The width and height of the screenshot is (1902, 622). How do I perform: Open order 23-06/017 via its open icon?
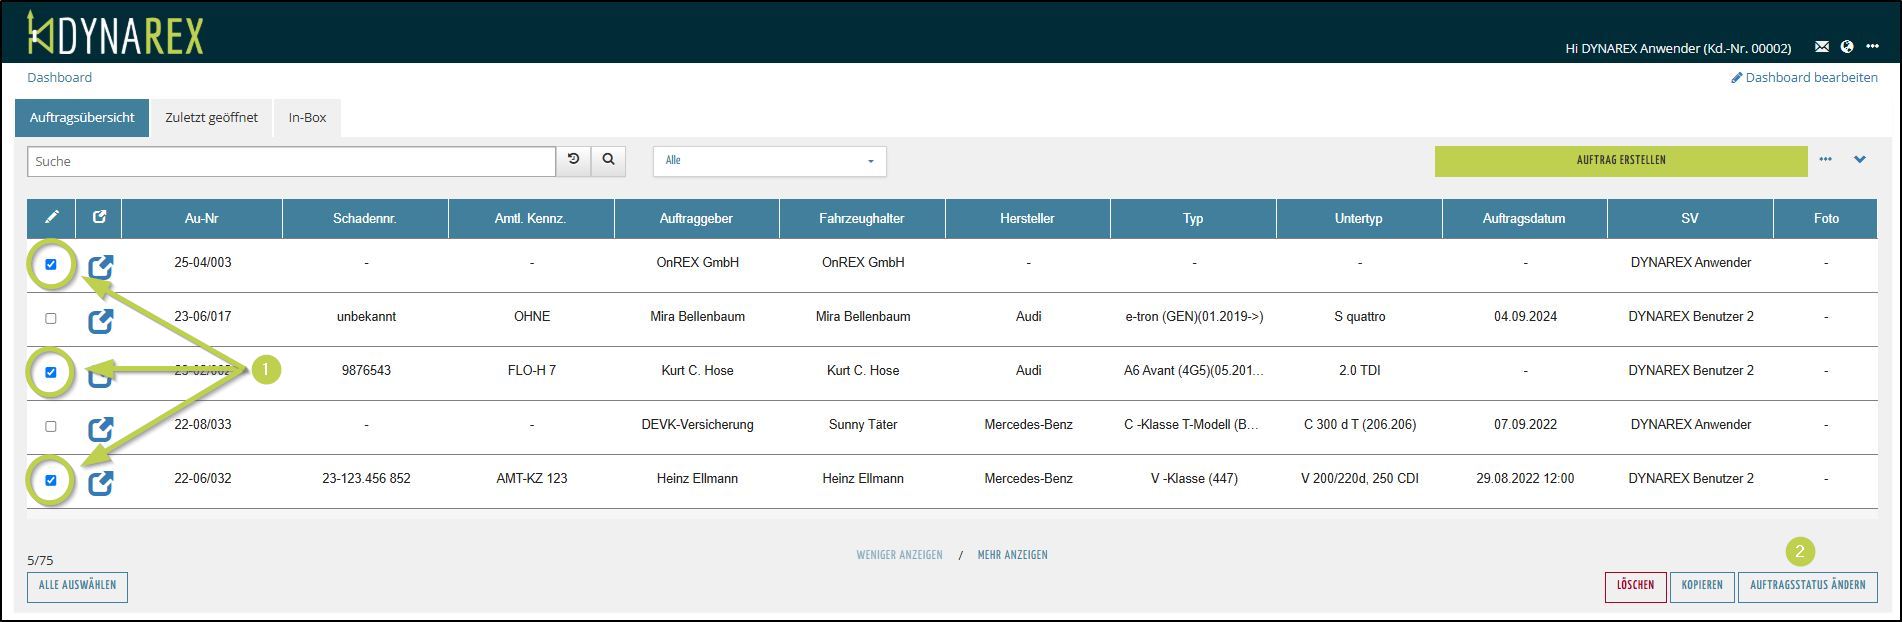click(100, 320)
